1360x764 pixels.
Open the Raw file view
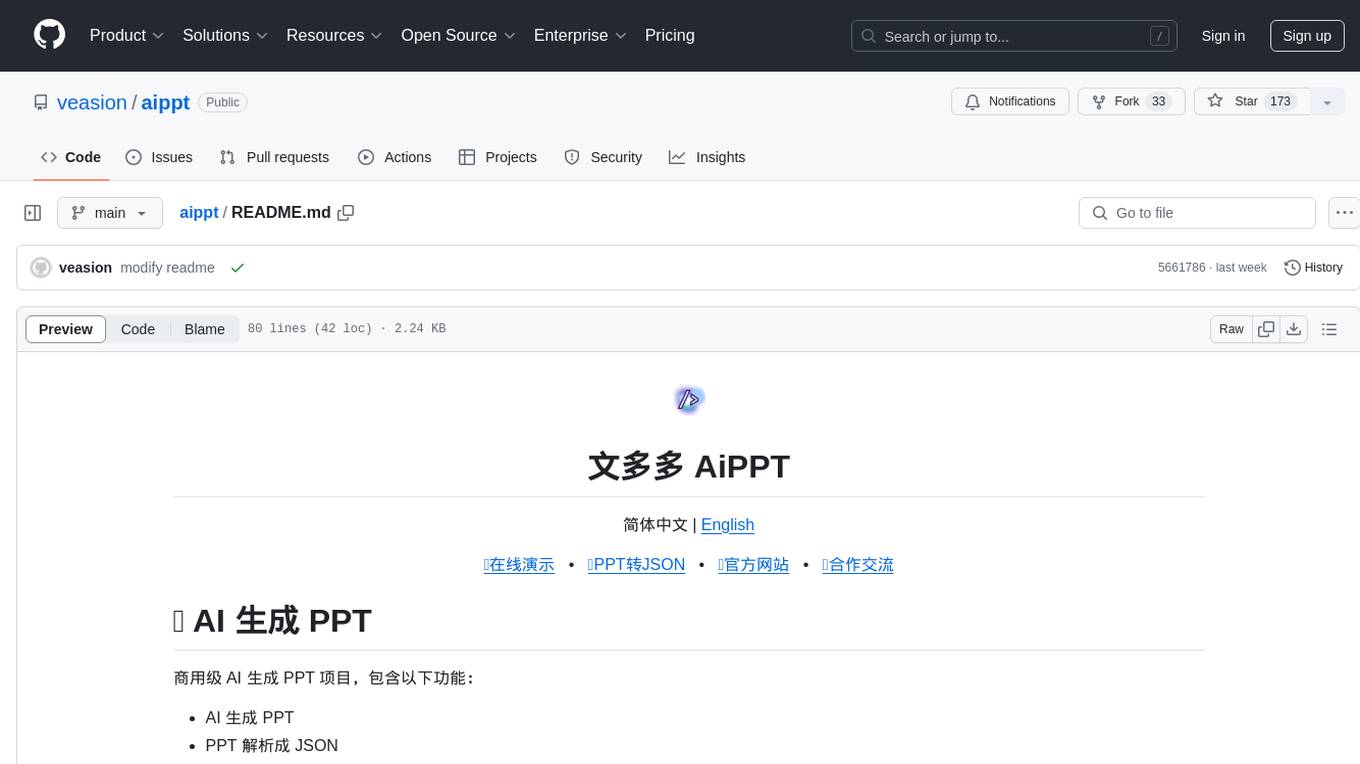pyautogui.click(x=1231, y=329)
